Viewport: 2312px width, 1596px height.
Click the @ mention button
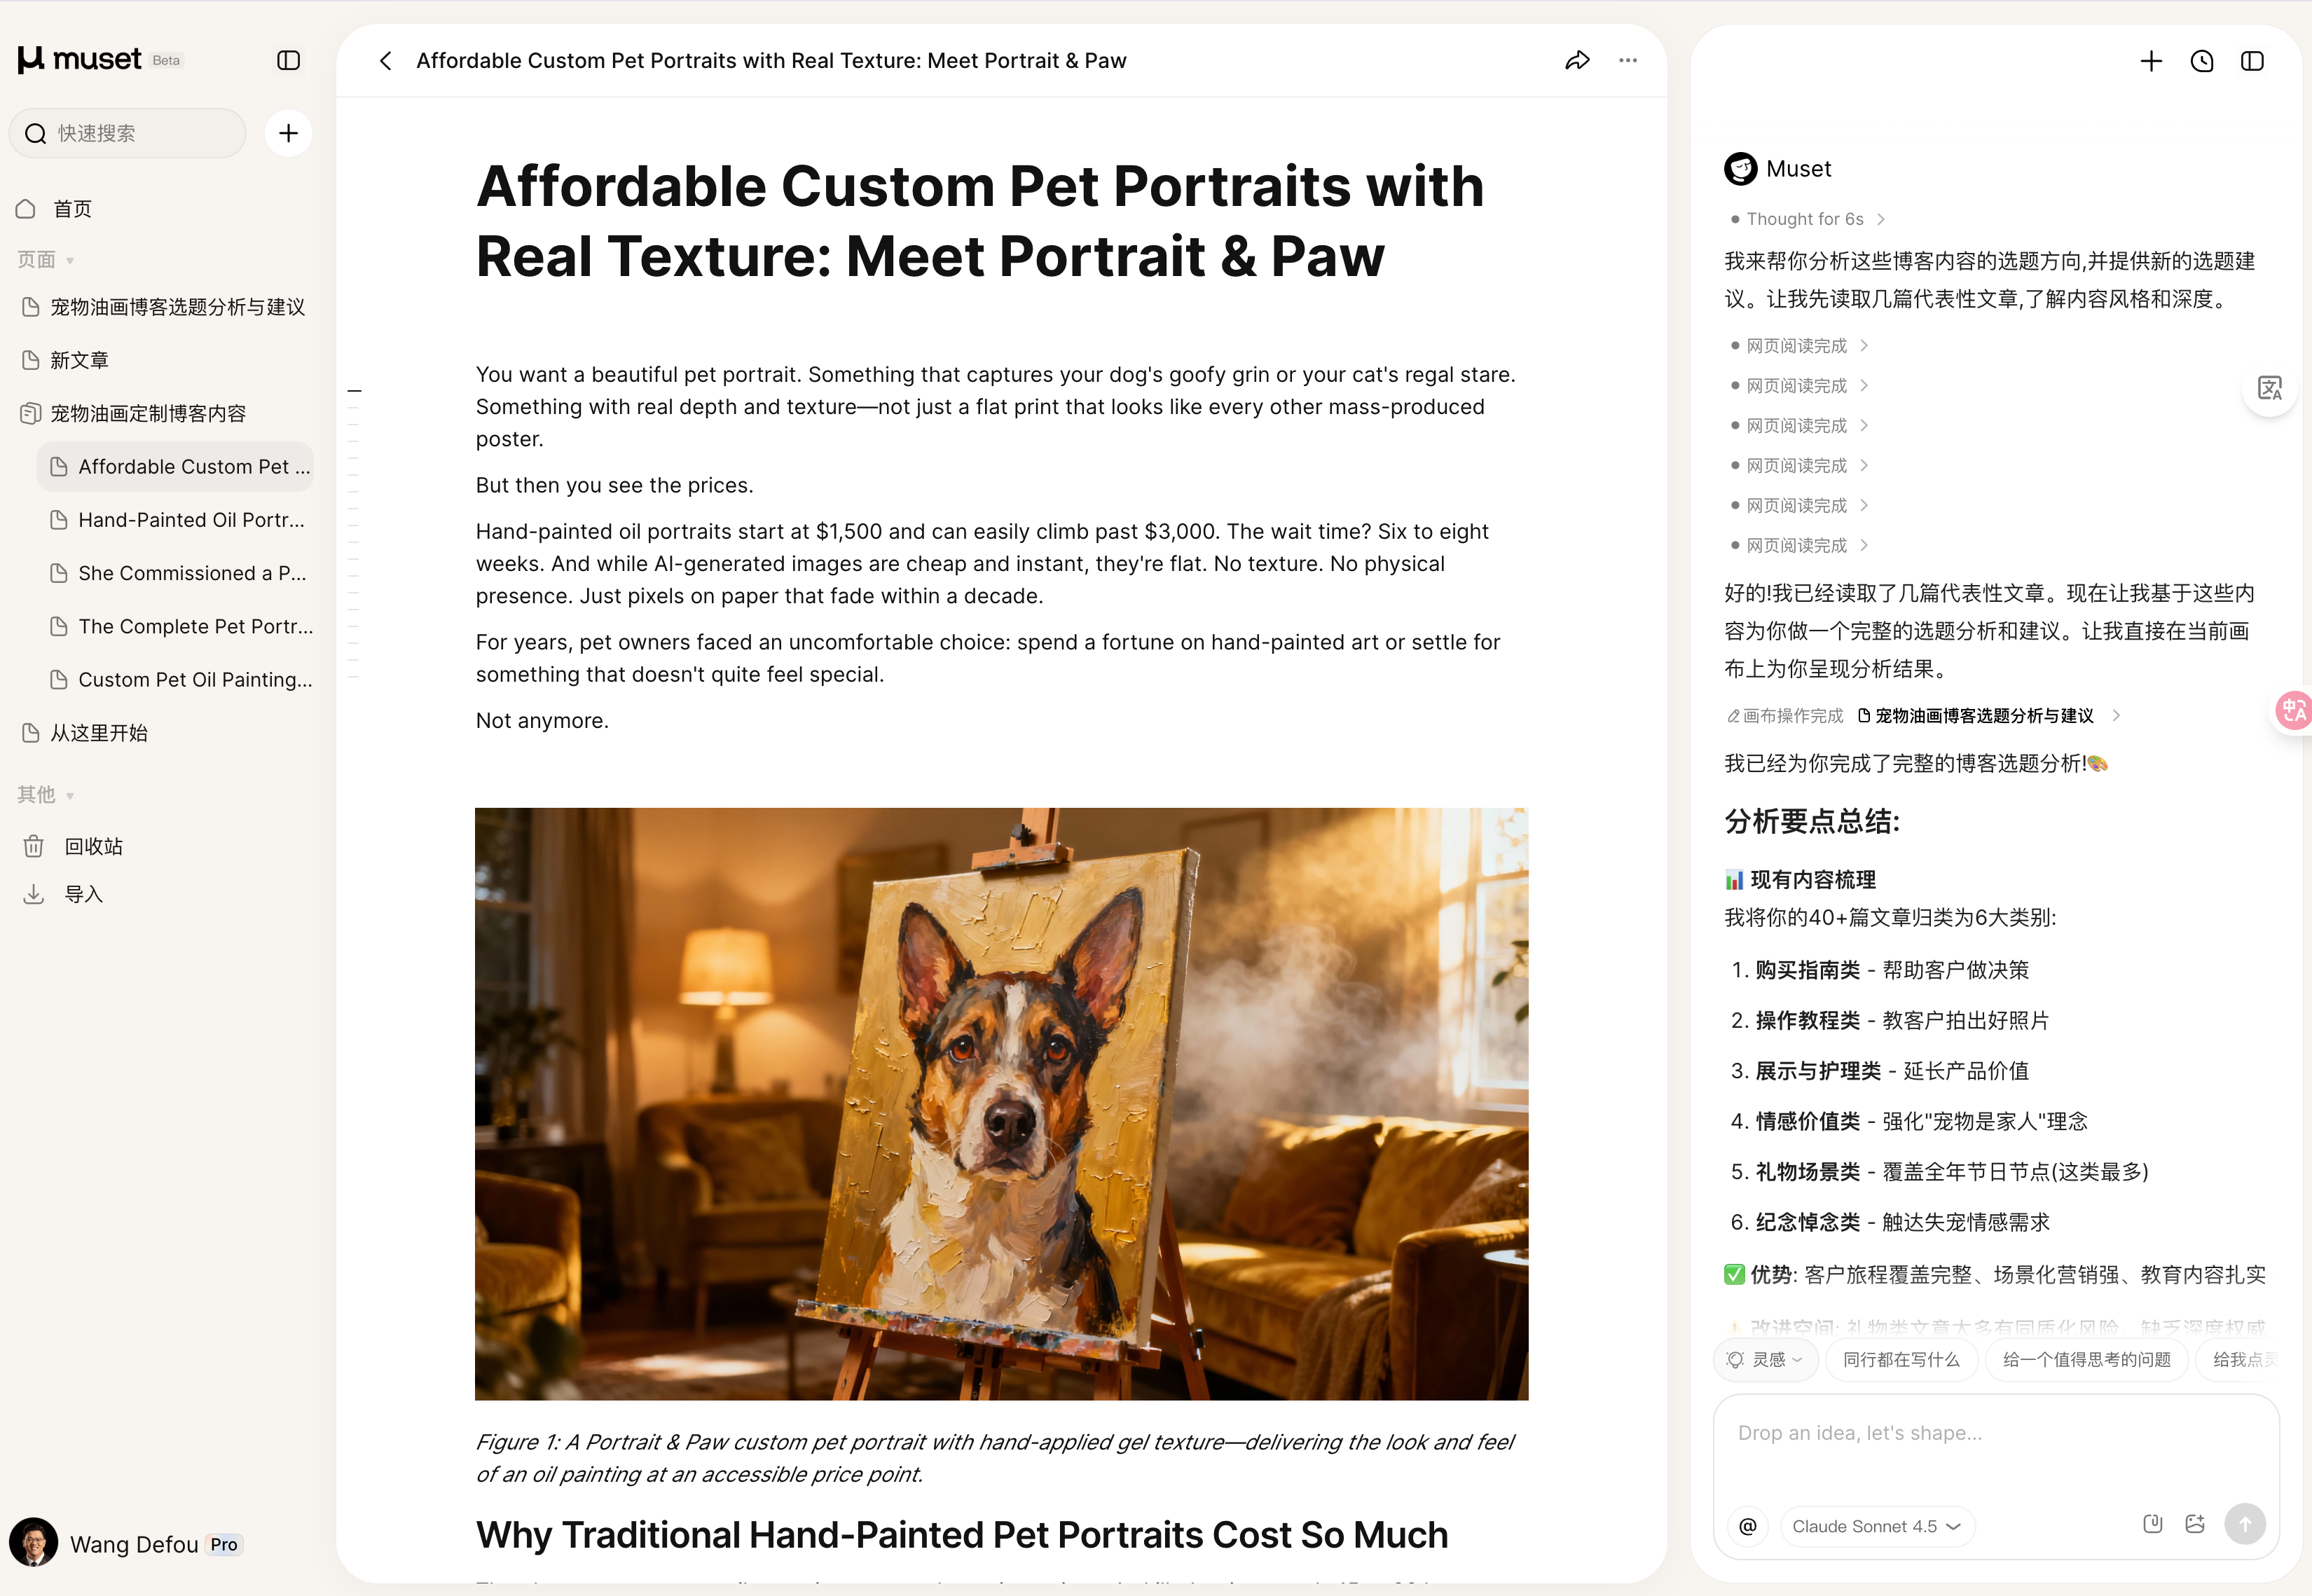(1747, 1525)
